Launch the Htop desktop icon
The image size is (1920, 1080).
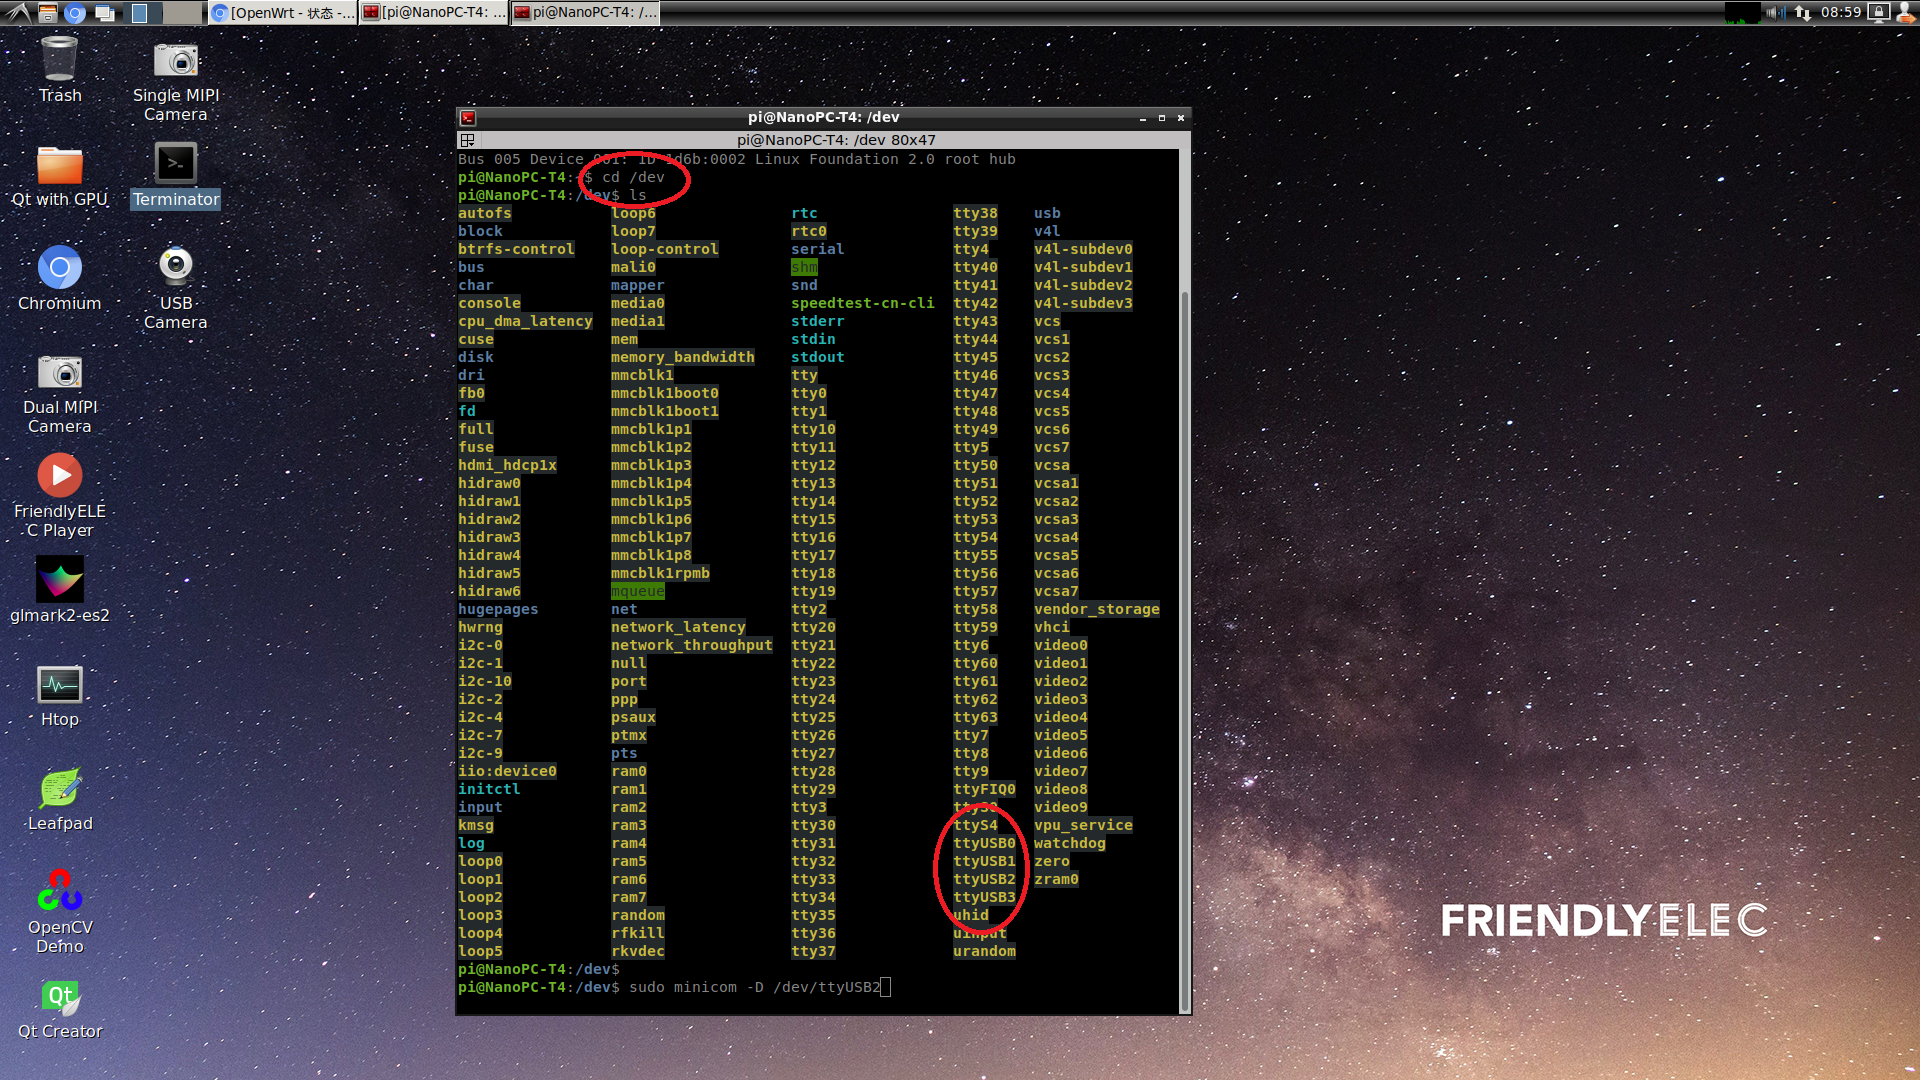60,696
